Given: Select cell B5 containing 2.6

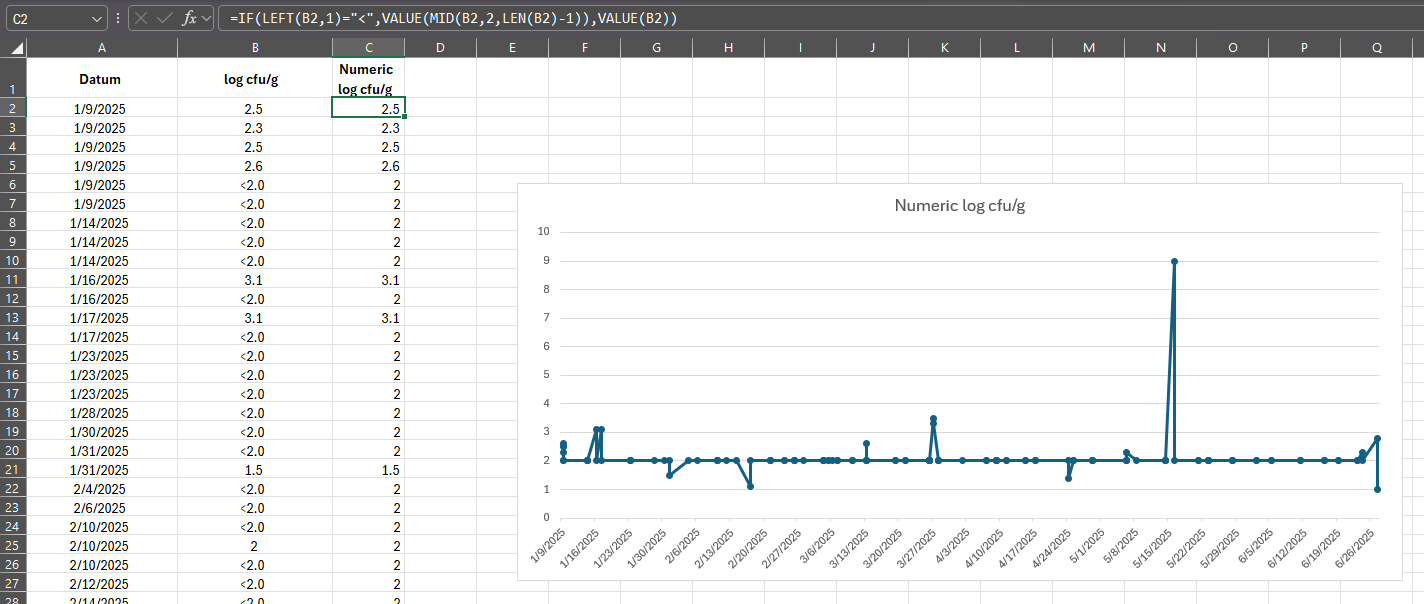Looking at the screenshot, I should (255, 166).
